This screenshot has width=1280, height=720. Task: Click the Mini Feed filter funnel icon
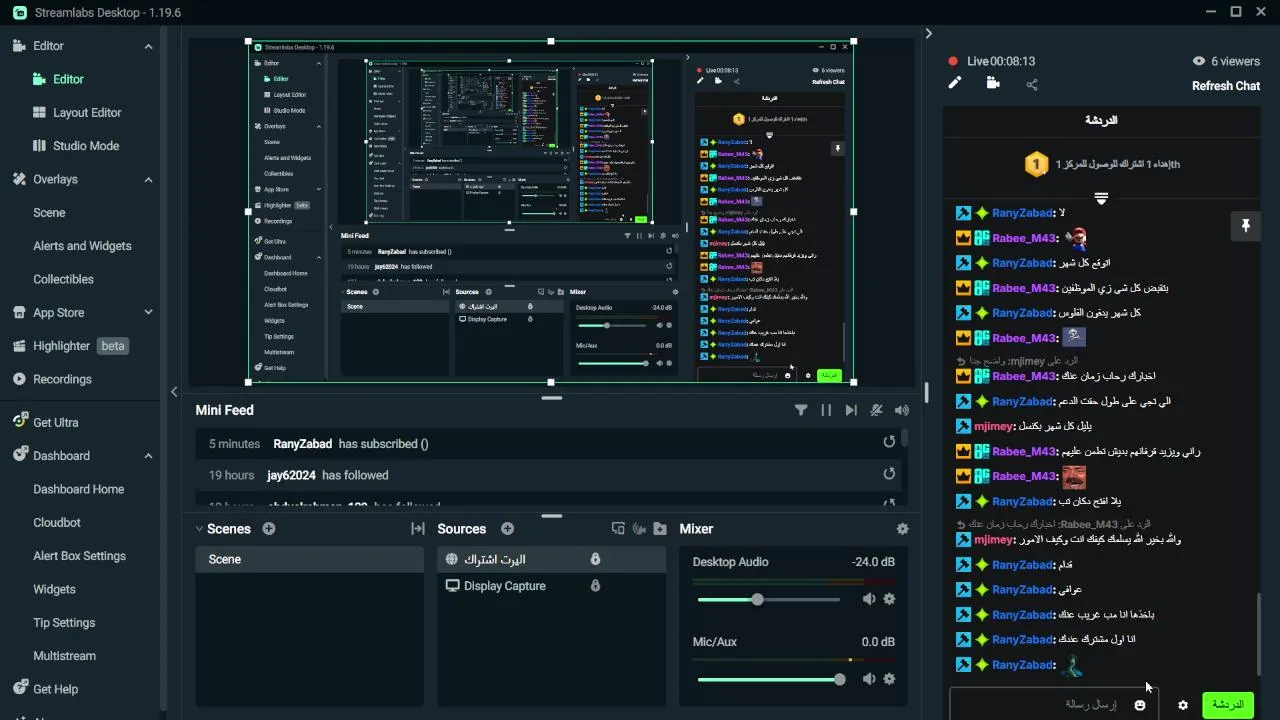[x=801, y=410]
